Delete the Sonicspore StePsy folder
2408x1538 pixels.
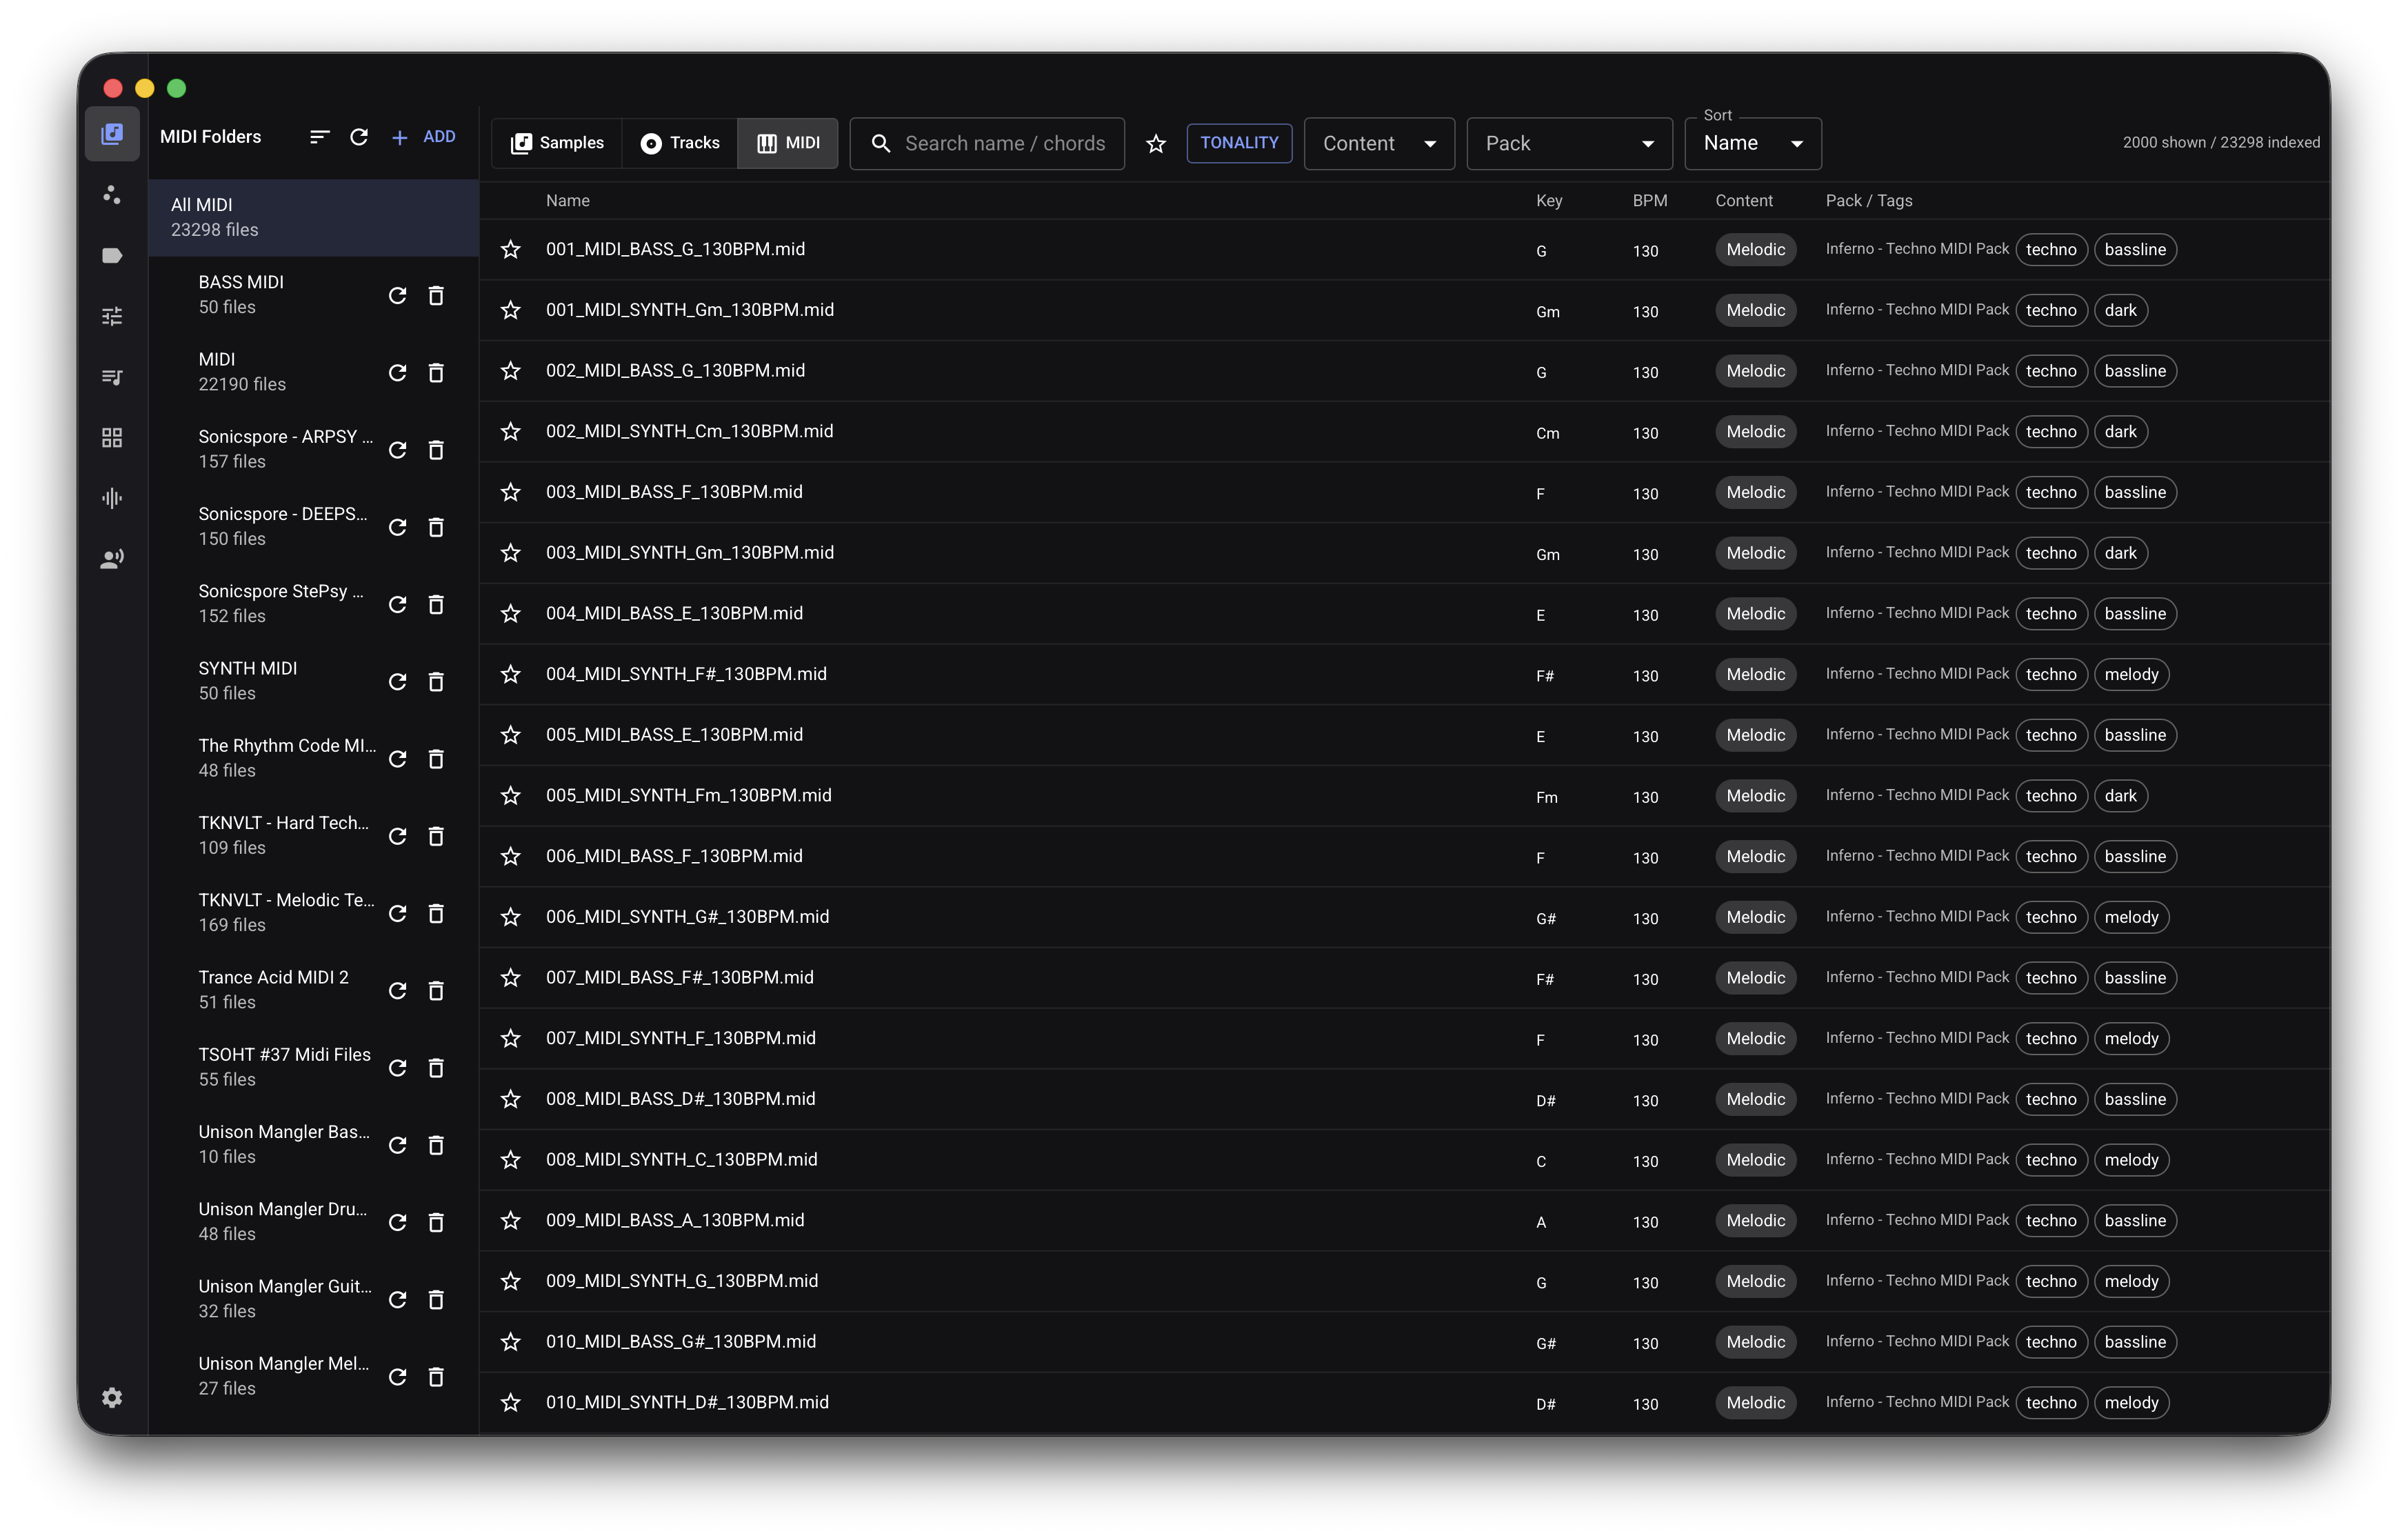click(x=436, y=604)
